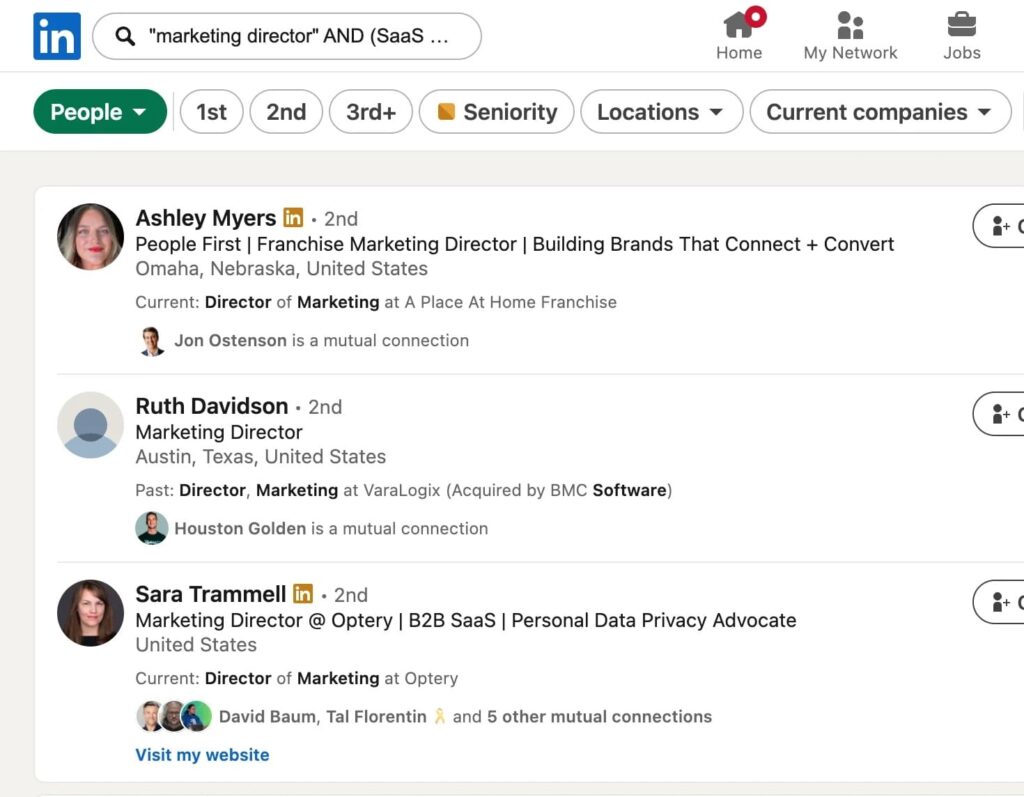
Task: Select the Seniority filter
Action: 497,111
